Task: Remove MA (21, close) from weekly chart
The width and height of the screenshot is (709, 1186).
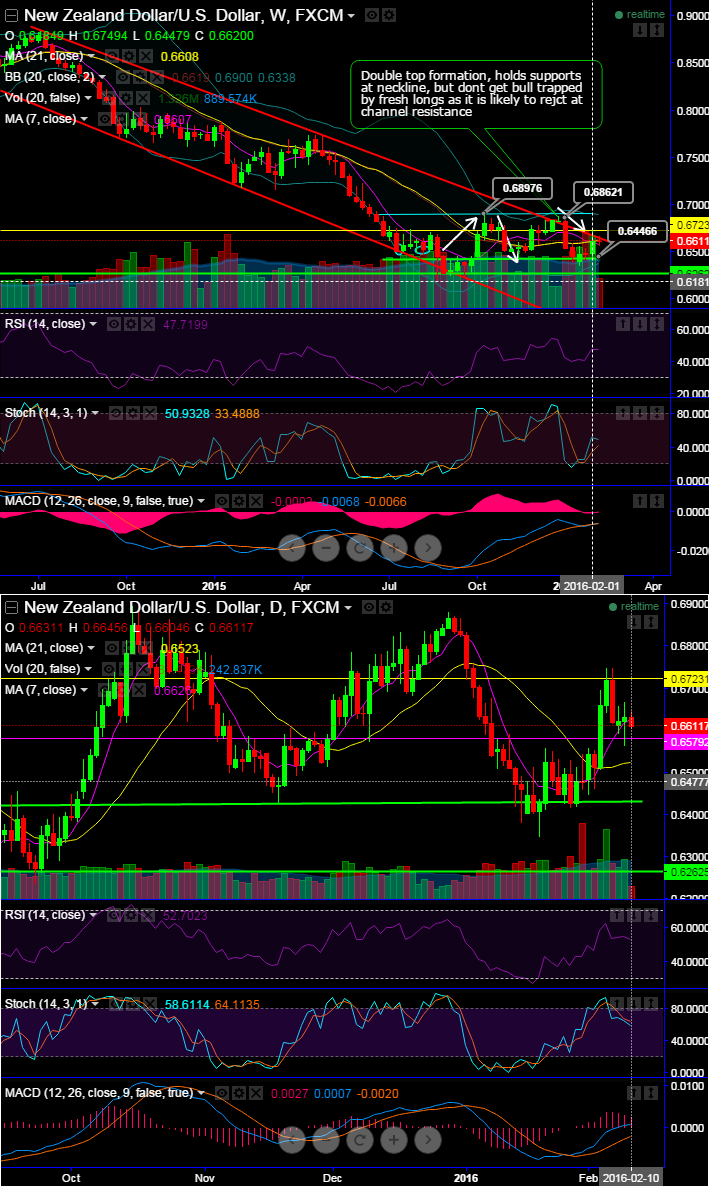Action: [x=145, y=56]
